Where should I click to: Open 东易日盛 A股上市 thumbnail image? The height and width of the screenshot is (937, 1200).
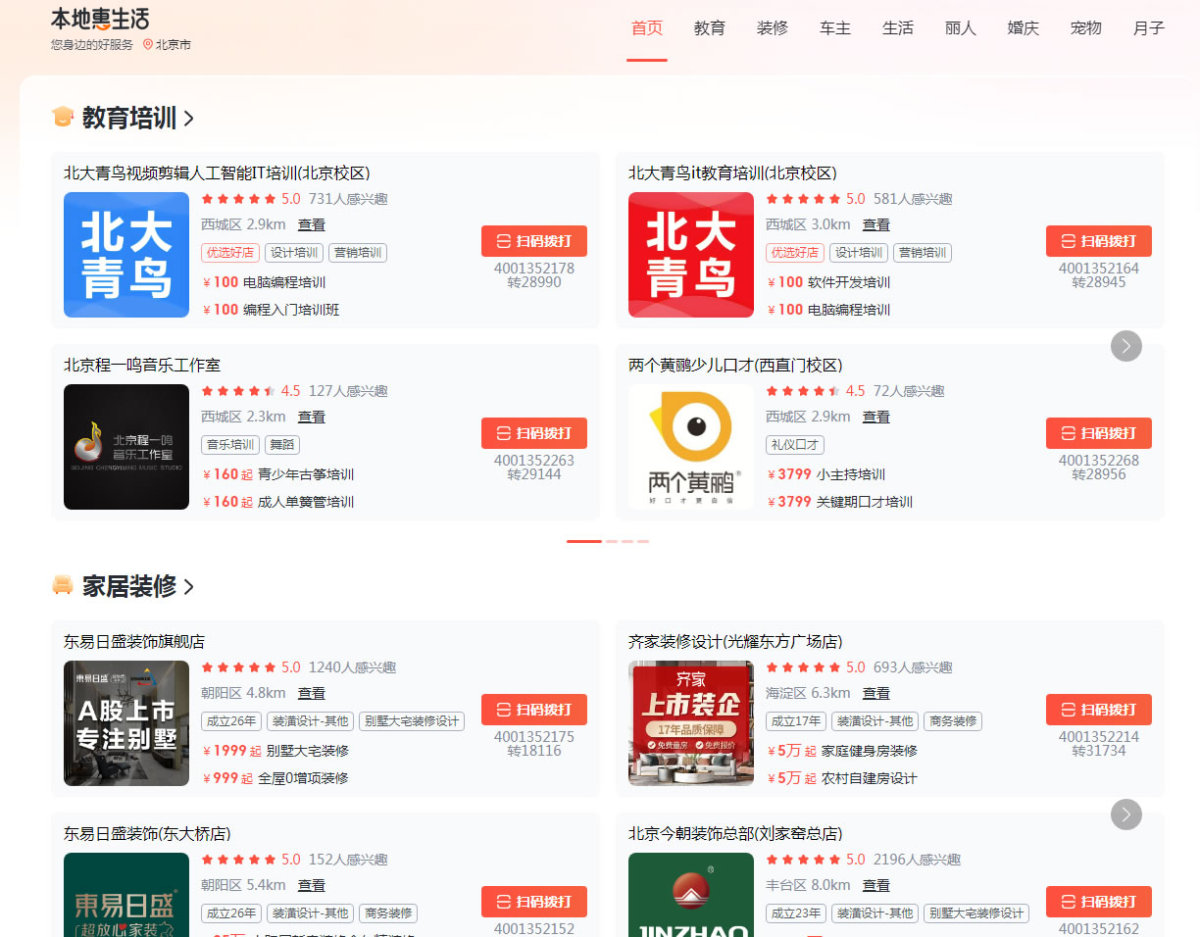tap(126, 723)
